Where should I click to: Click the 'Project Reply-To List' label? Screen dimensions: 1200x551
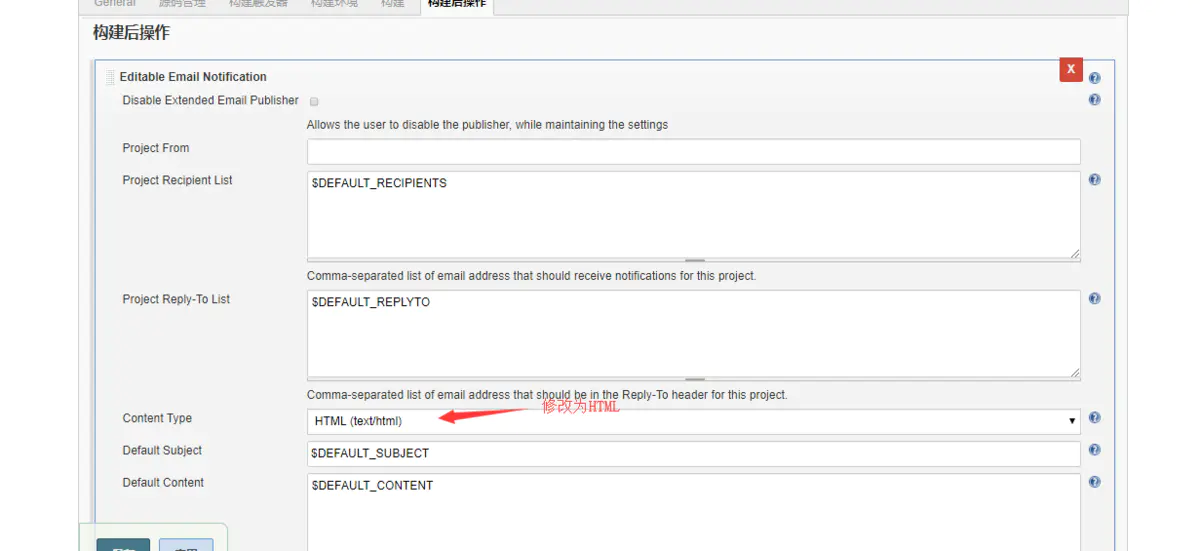click(176, 299)
